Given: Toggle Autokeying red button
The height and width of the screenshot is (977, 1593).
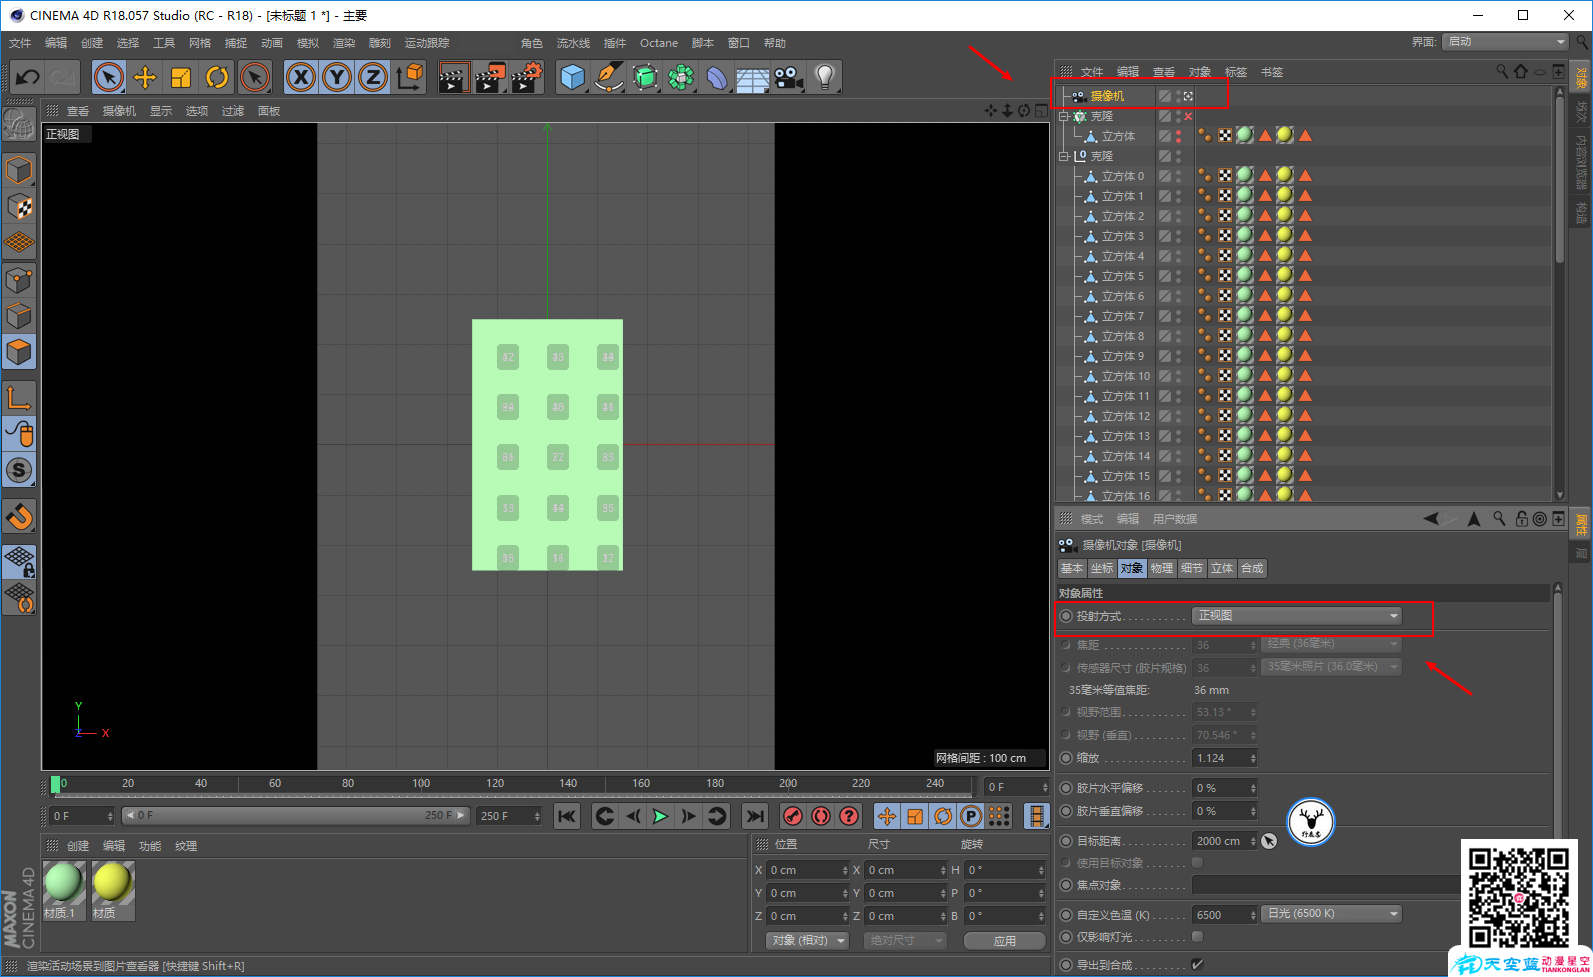Looking at the screenshot, I should point(821,816).
